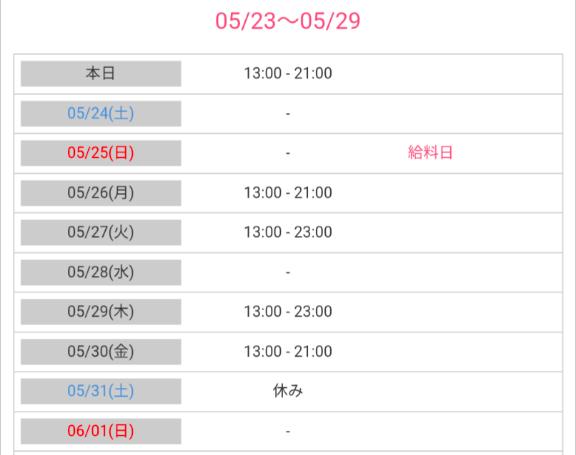Select the 06/01(日) date label
This screenshot has width=576, height=455.
pyautogui.click(x=101, y=431)
